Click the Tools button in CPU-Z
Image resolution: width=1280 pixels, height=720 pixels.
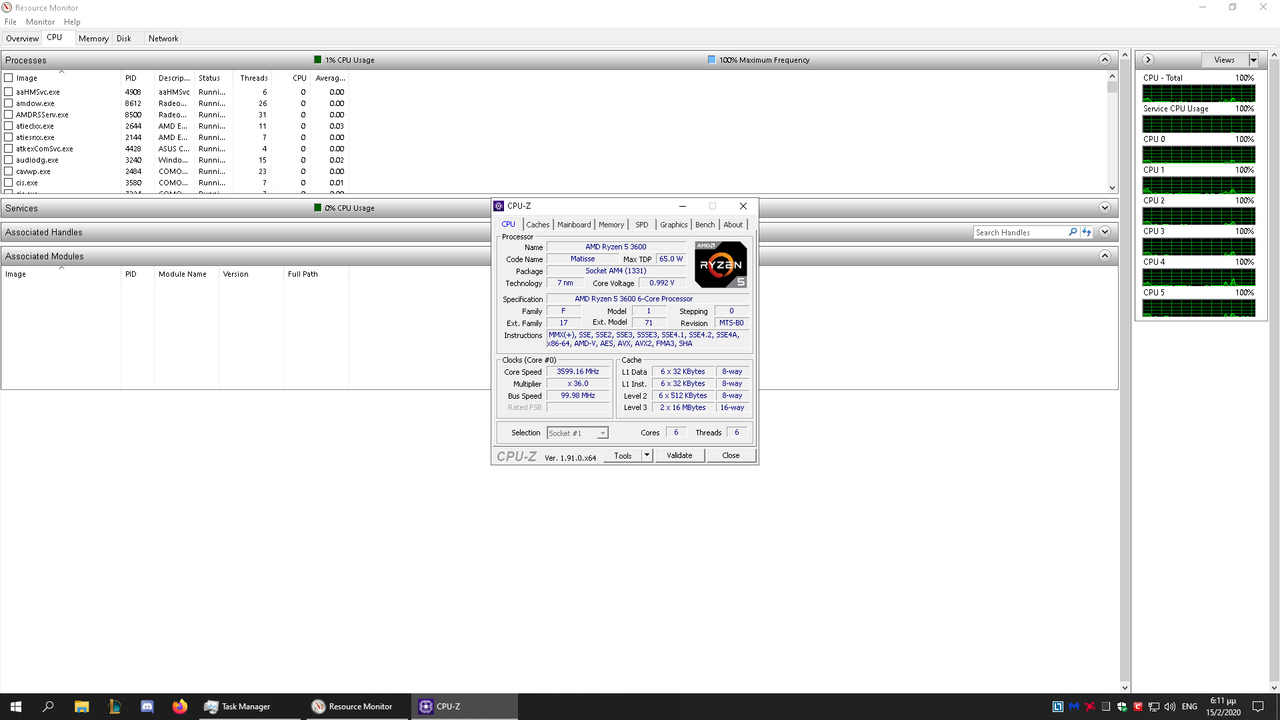[622, 455]
